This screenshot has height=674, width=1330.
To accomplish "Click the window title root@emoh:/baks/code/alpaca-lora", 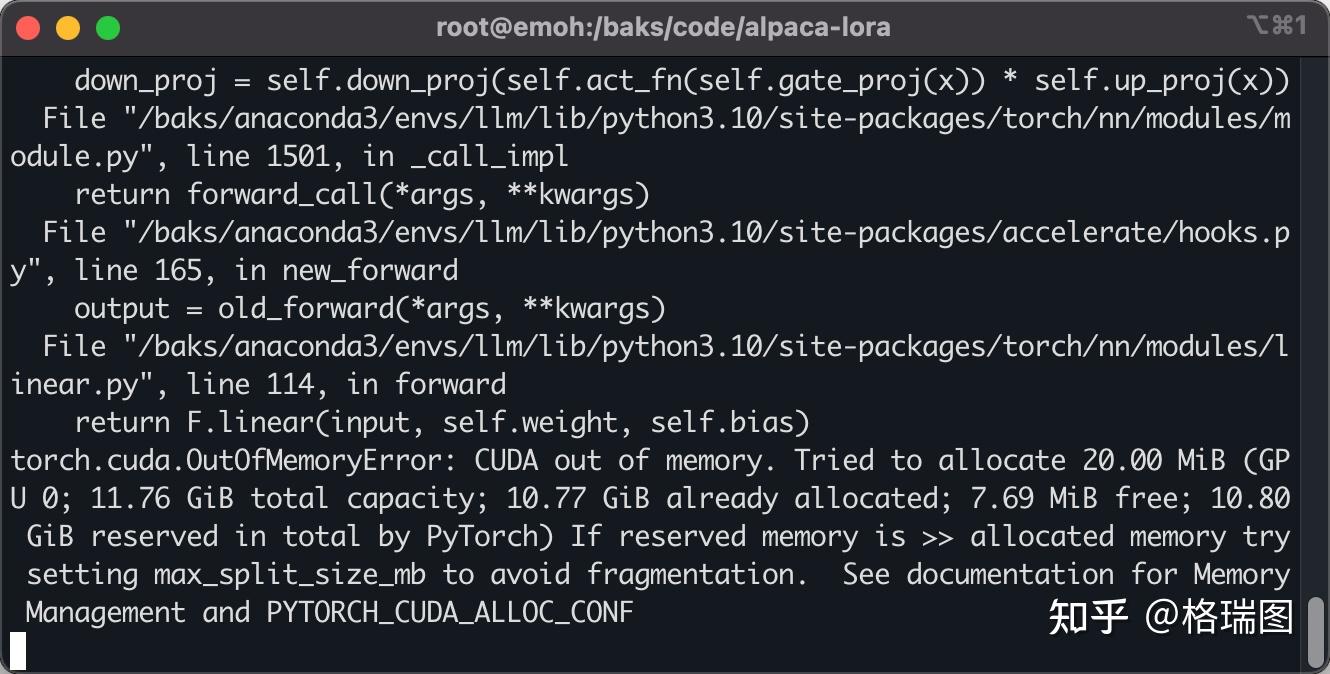I will [663, 28].
